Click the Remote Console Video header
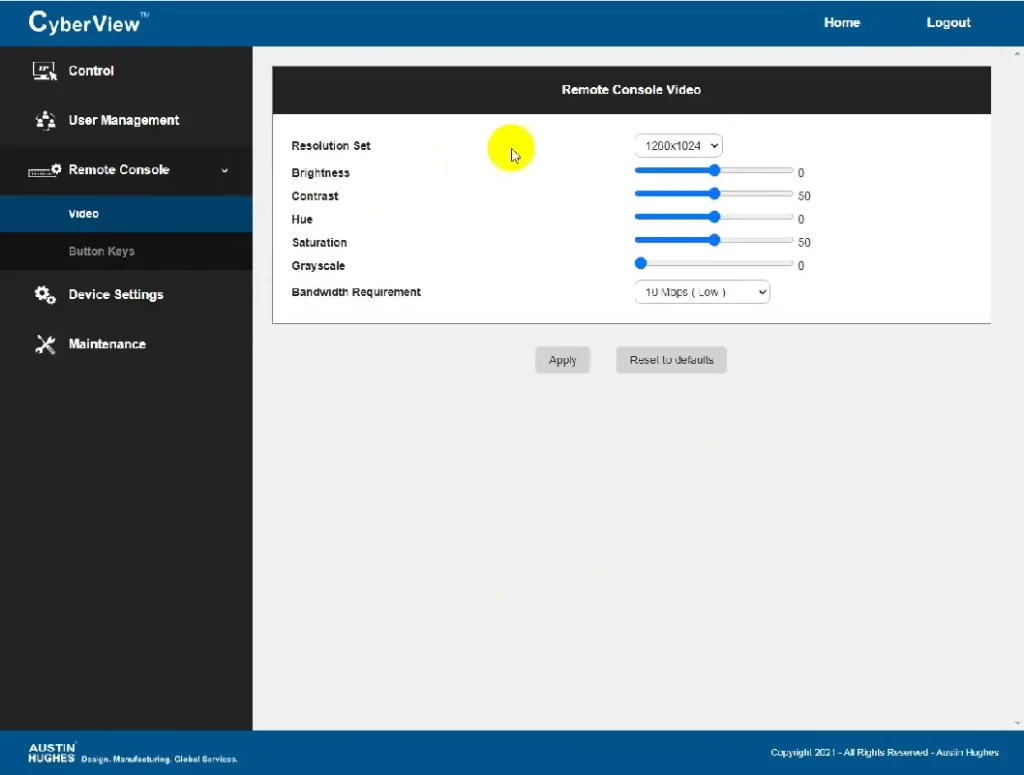This screenshot has height=775, width=1024. (632, 90)
